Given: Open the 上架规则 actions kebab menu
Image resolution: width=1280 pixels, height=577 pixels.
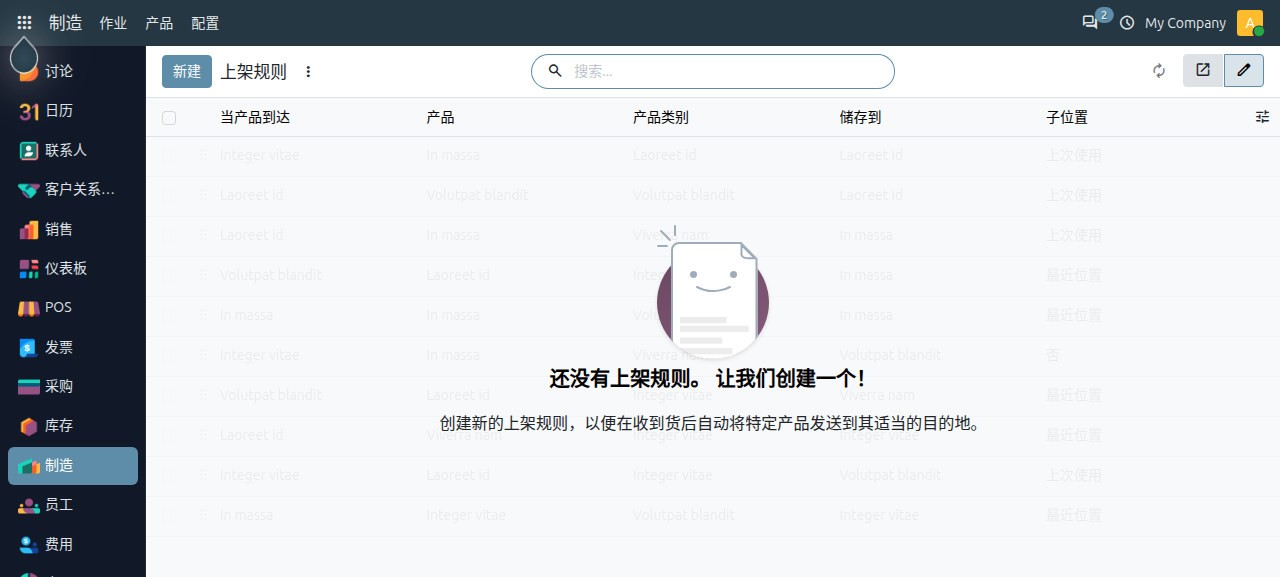Looking at the screenshot, I should click(308, 72).
